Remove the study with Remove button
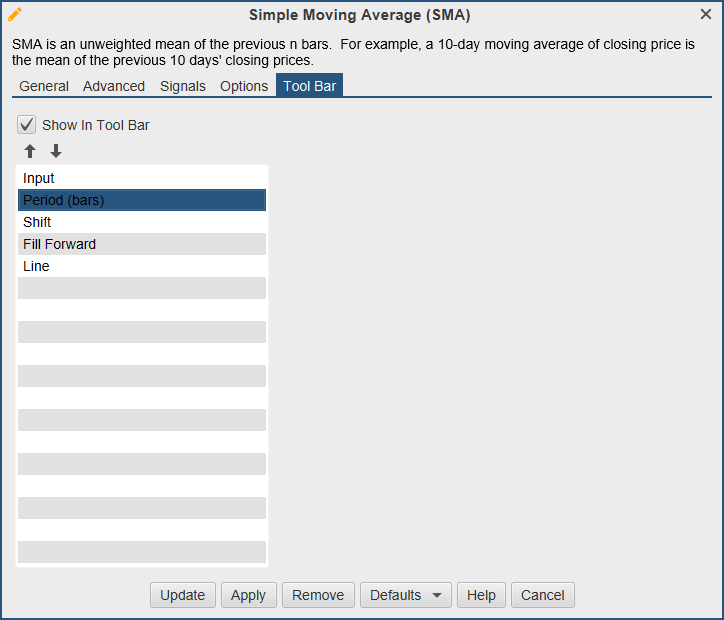The image size is (724, 620). [x=318, y=595]
